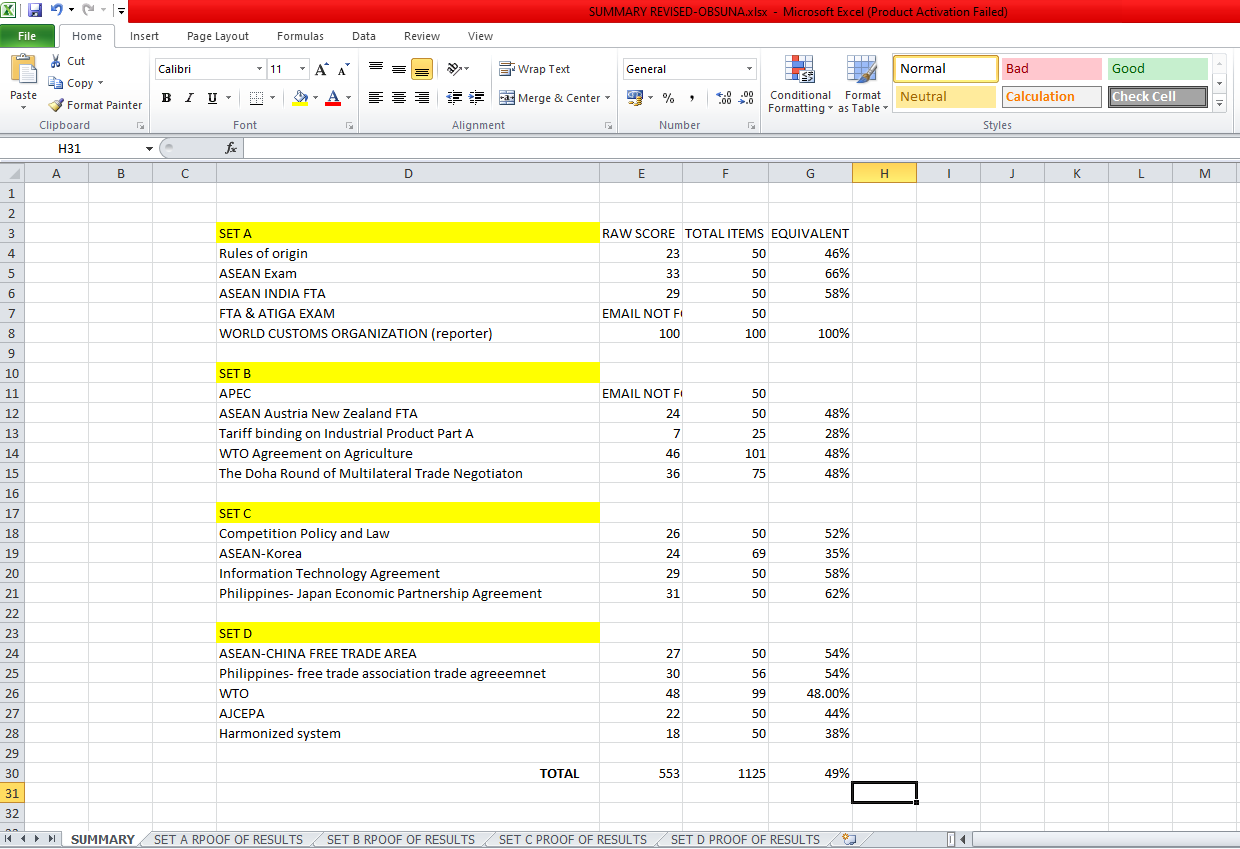Click the Insert Function fx icon

click(x=230, y=148)
